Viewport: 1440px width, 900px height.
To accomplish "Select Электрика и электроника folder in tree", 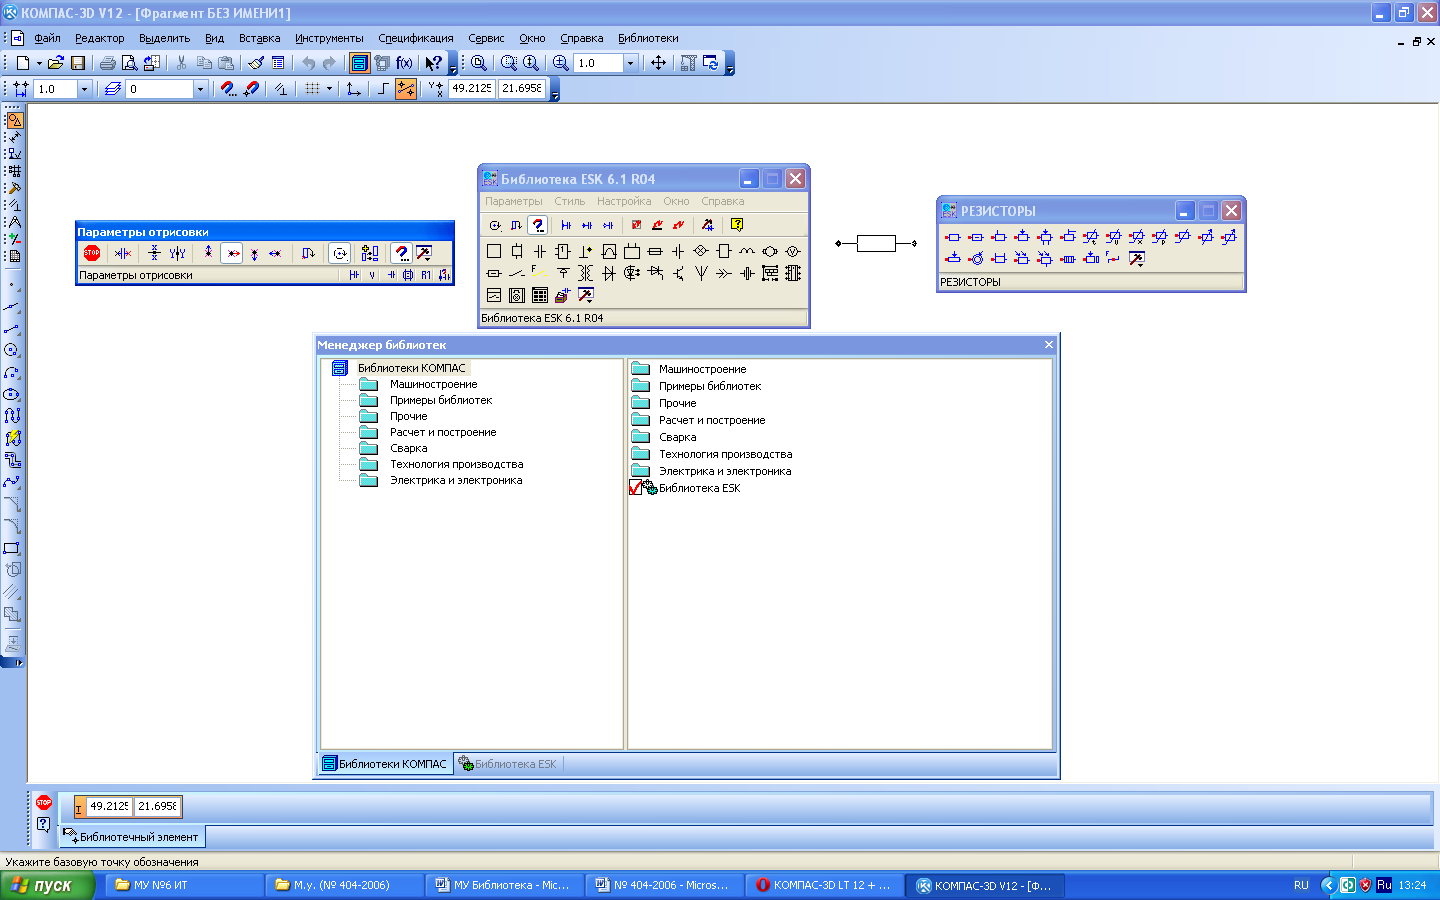I will 456,480.
